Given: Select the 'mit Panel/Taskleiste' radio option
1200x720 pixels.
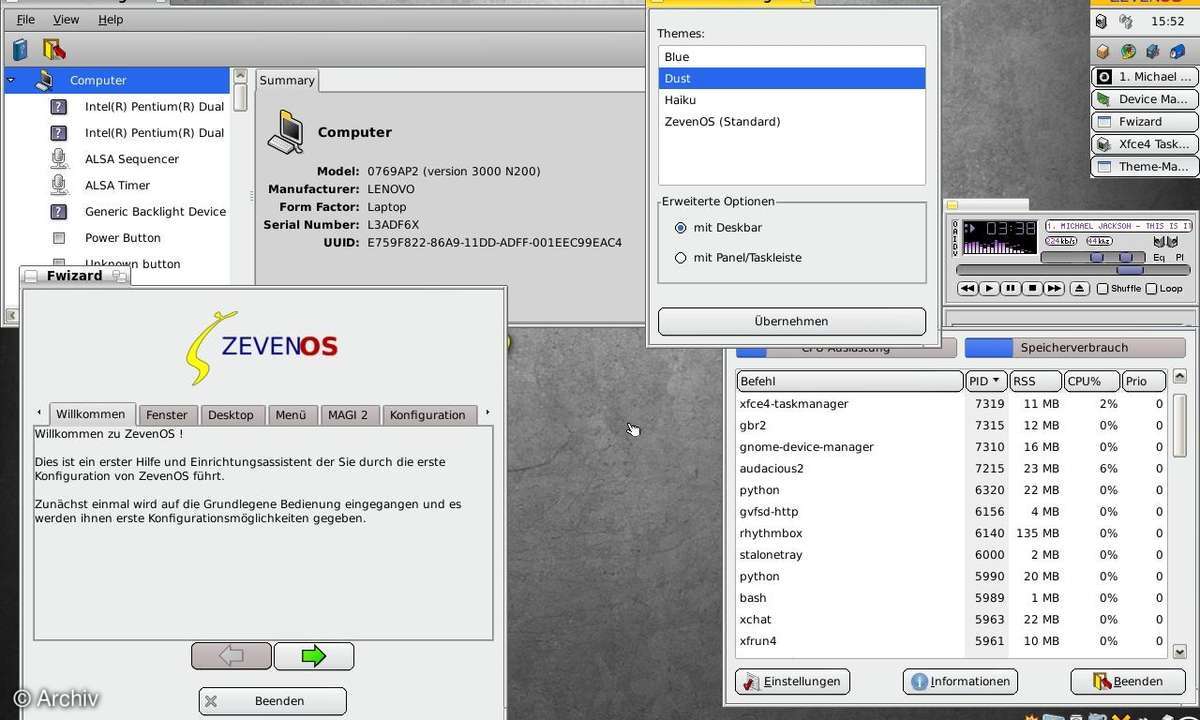Looking at the screenshot, I should [x=681, y=258].
